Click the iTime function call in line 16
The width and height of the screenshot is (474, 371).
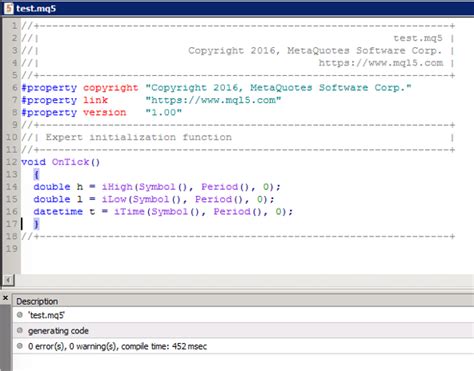pyautogui.click(x=129, y=212)
